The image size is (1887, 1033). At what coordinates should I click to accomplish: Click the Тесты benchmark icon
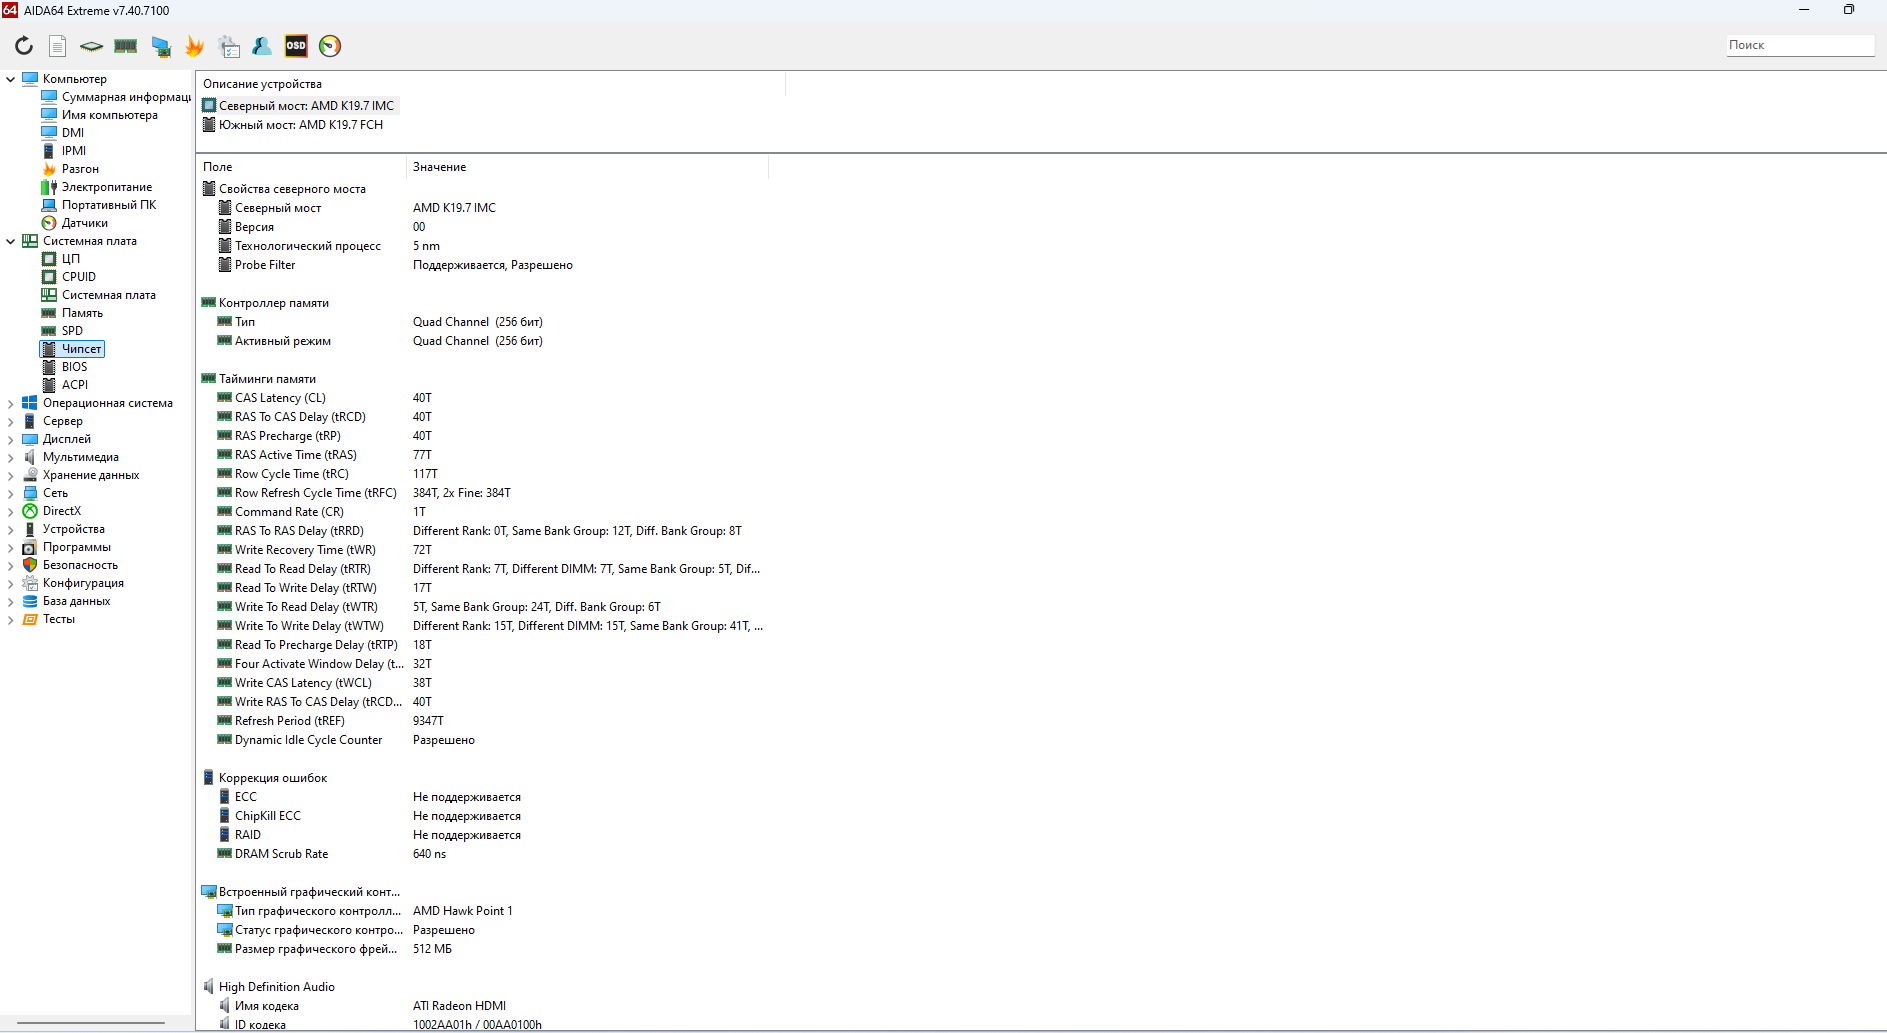click(30, 619)
